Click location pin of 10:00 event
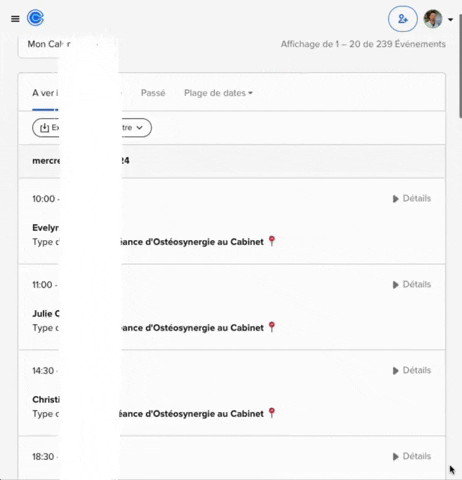This screenshot has width=462, height=480. [272, 241]
